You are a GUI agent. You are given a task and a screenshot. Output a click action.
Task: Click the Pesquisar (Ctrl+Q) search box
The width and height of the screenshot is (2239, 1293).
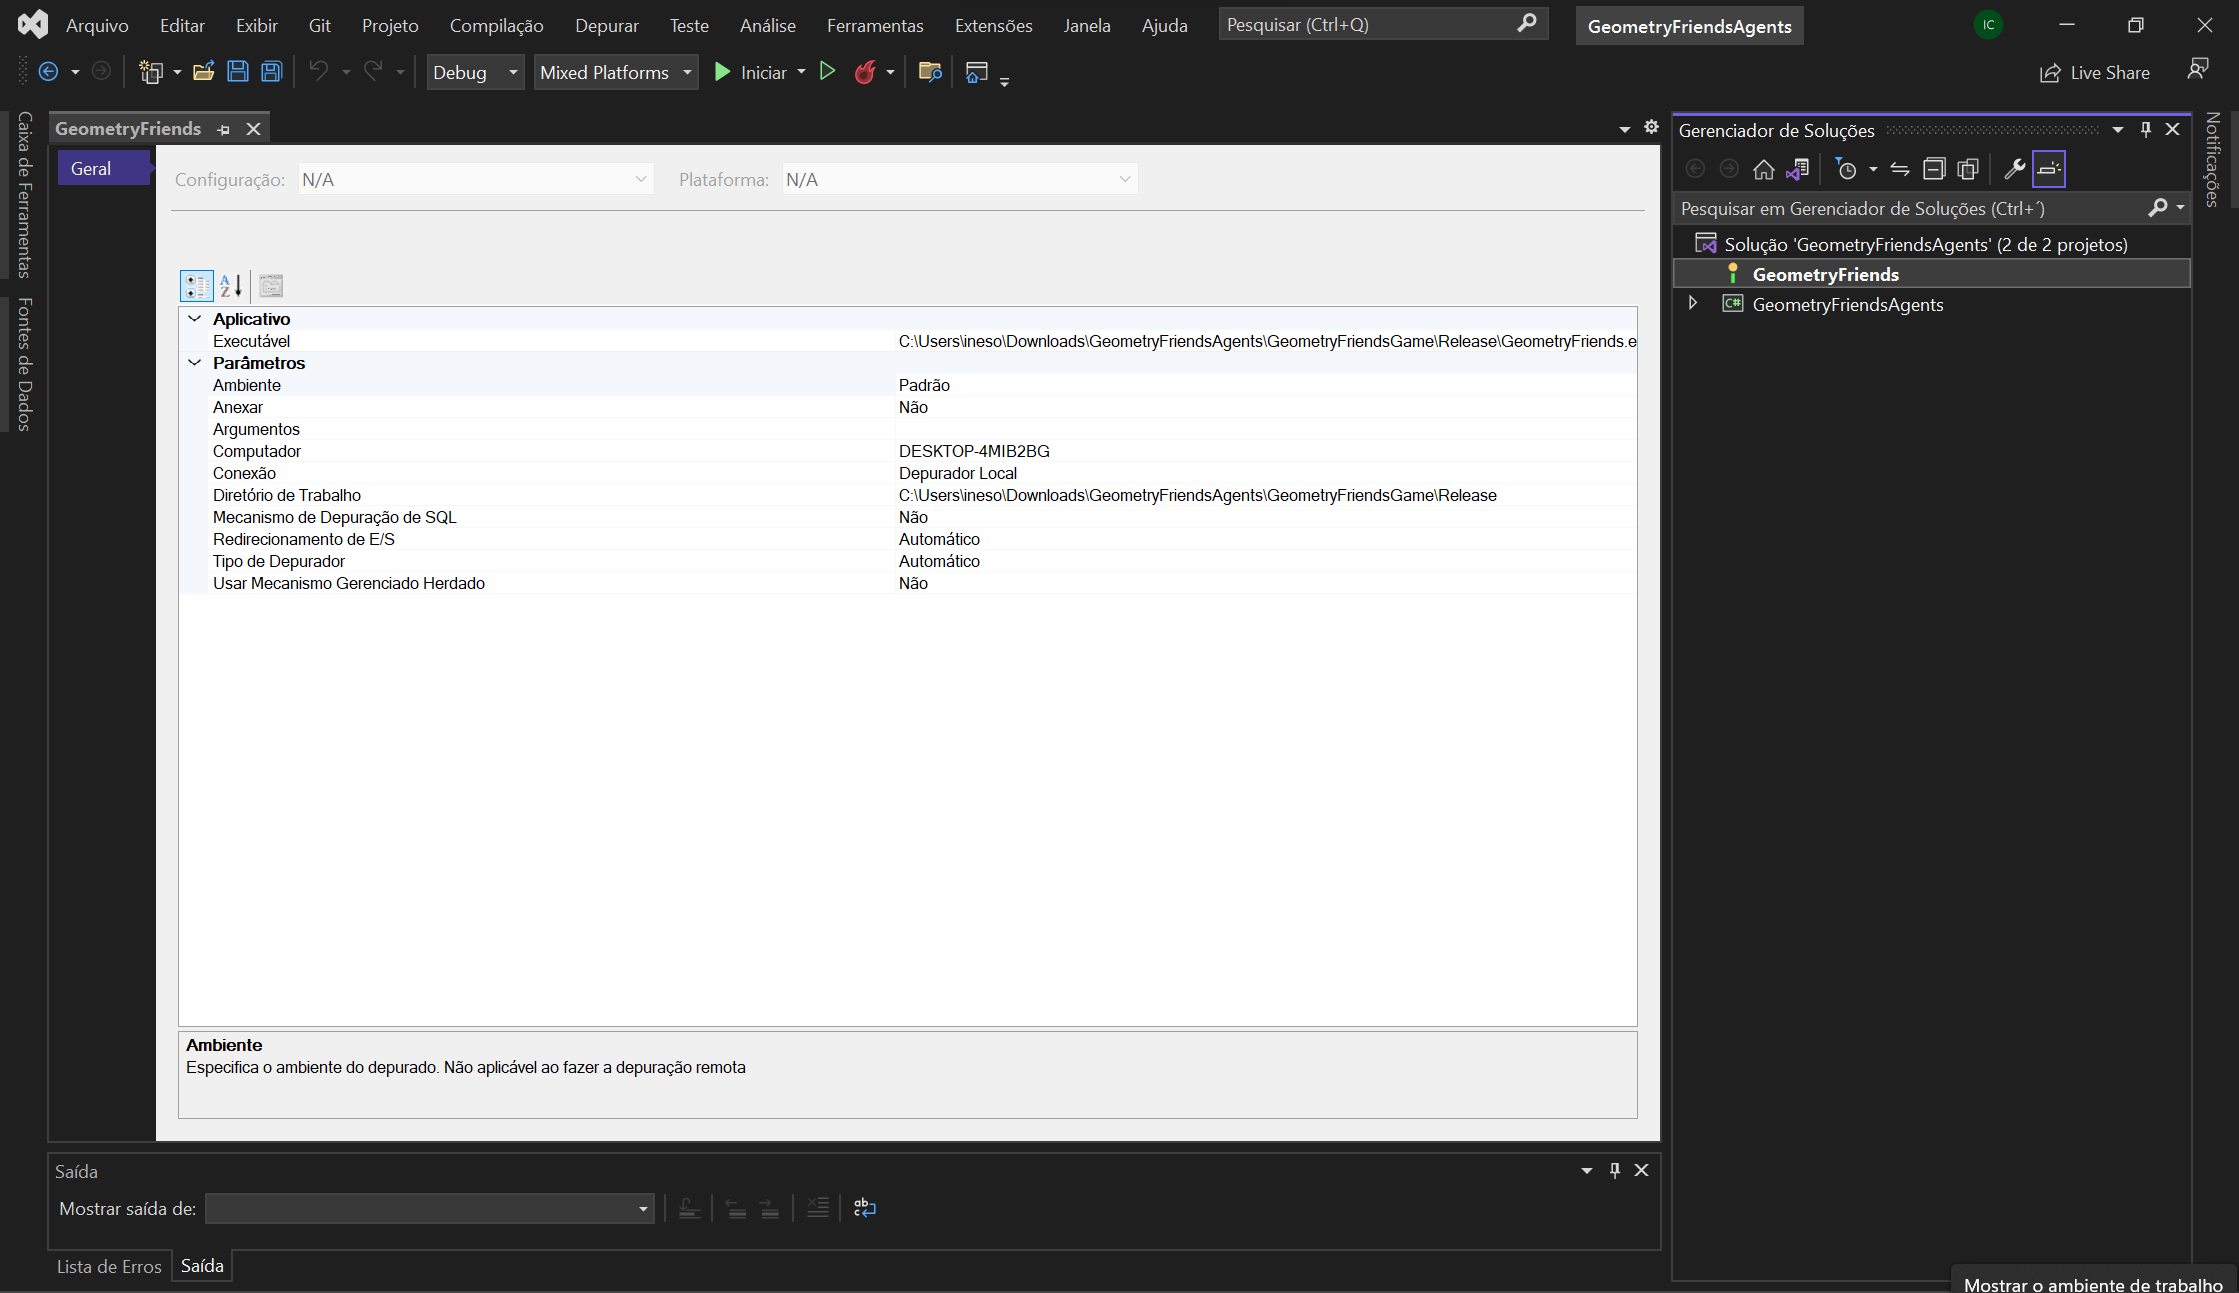pyautogui.click(x=1383, y=24)
